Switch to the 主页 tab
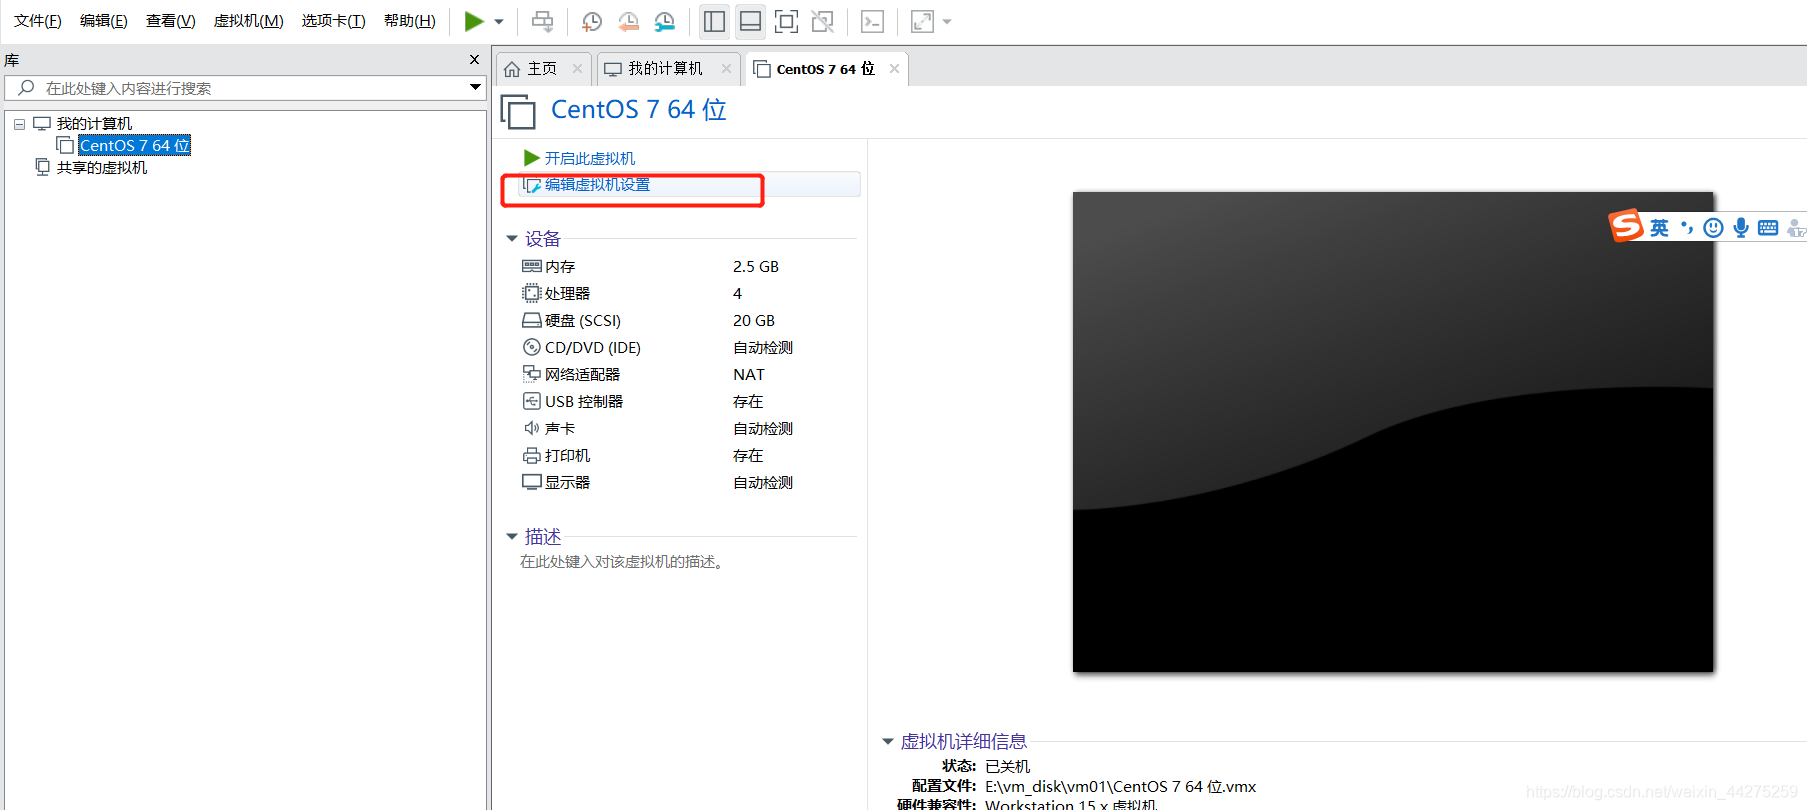The image size is (1807, 810). tap(542, 68)
